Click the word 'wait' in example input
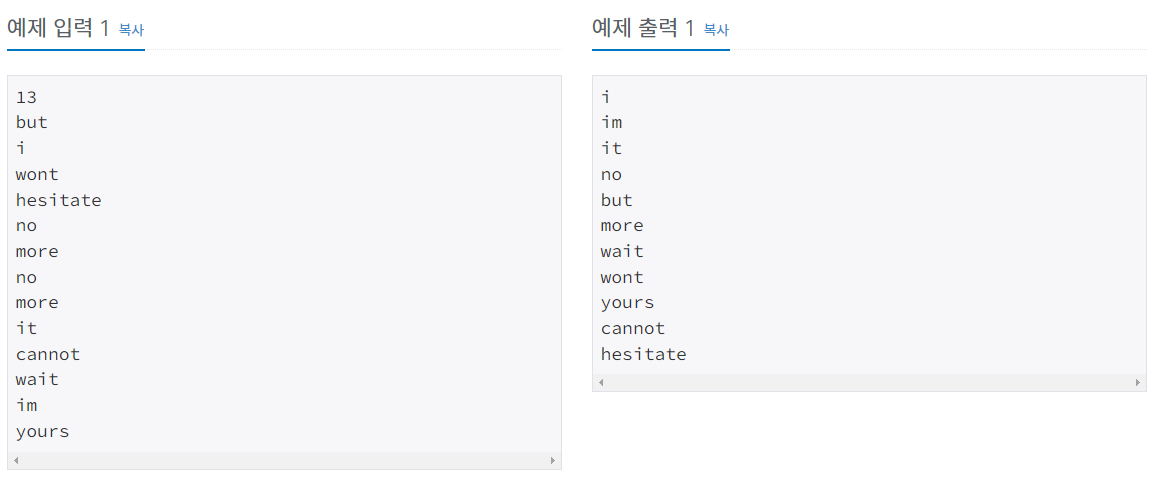Image resolution: width=1157 pixels, height=484 pixels. click(37, 380)
